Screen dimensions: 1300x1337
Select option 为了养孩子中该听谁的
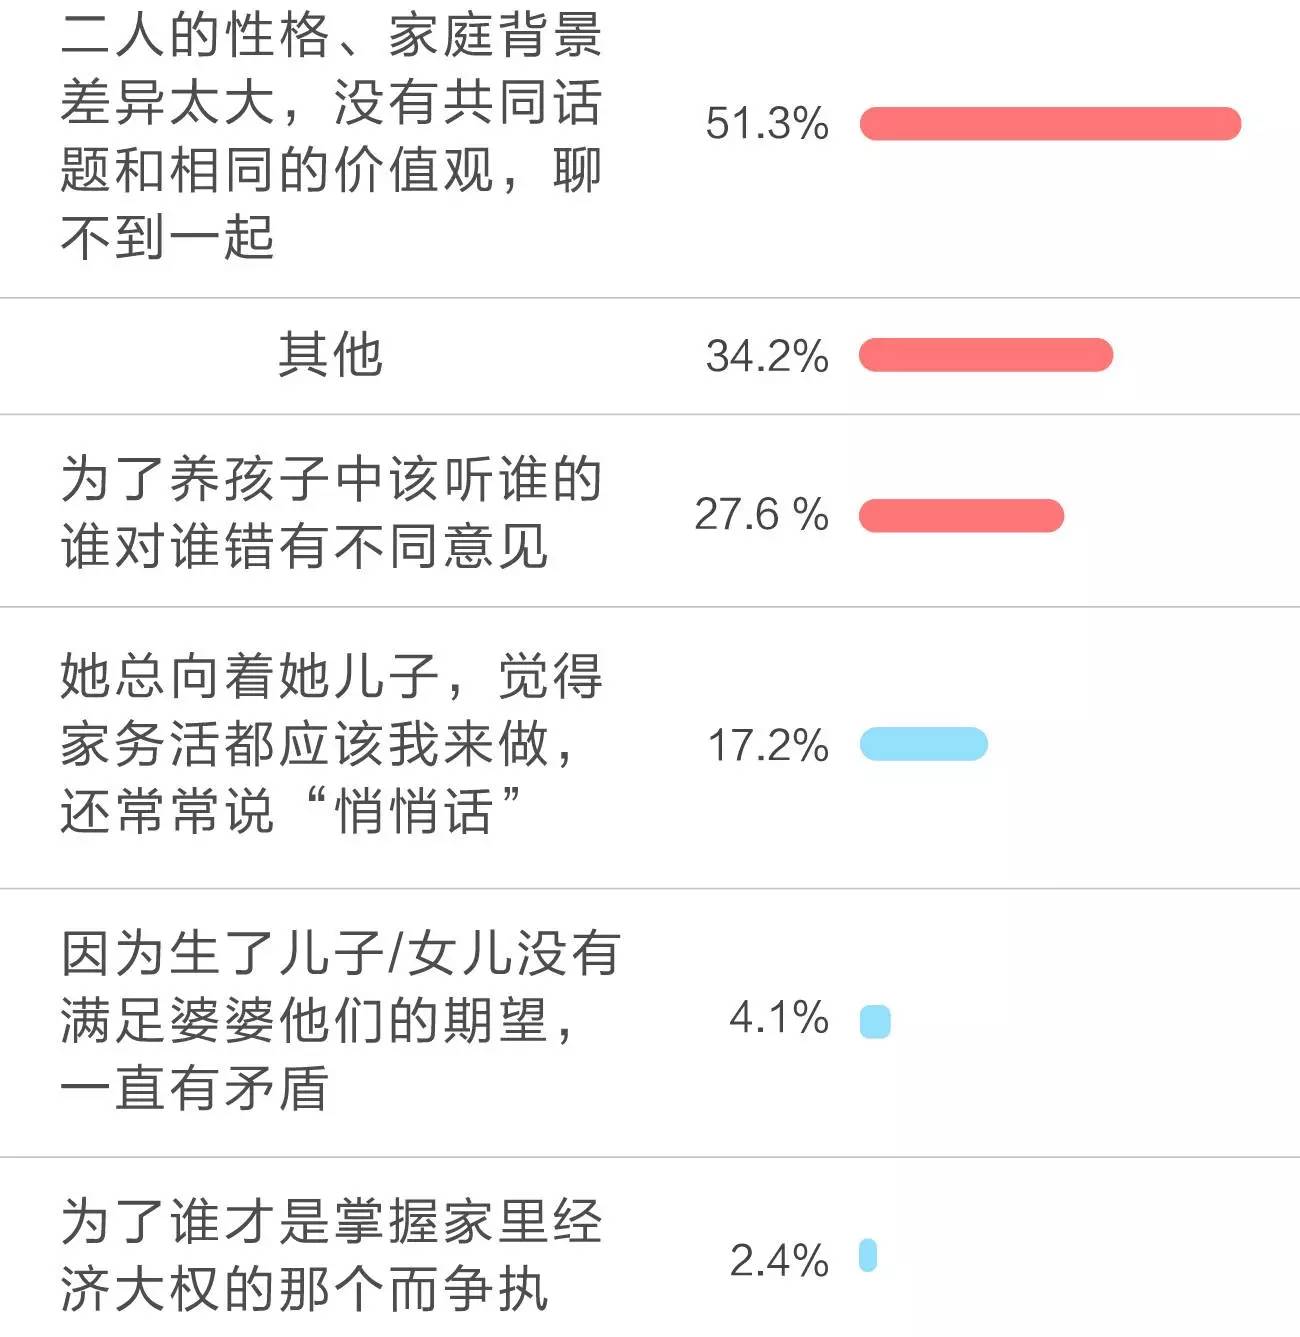(x=650, y=512)
